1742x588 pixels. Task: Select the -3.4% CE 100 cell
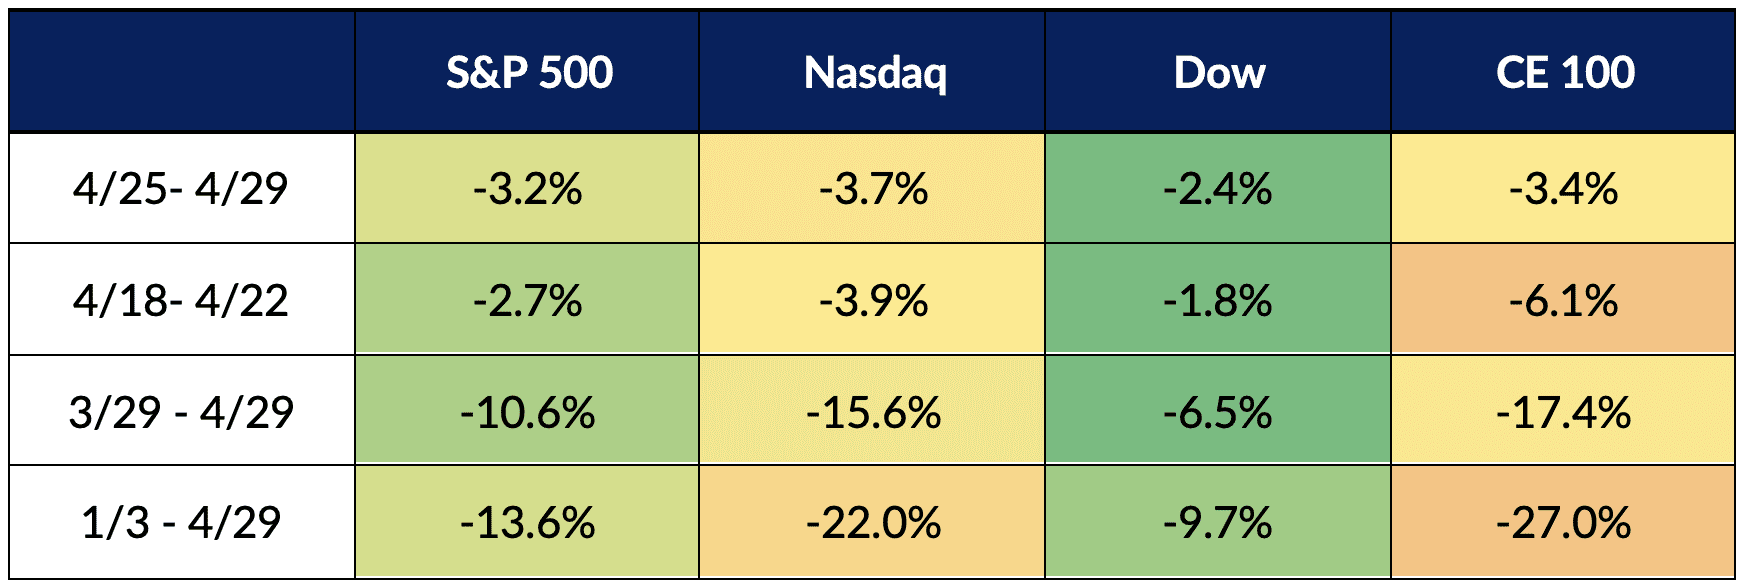[1564, 189]
